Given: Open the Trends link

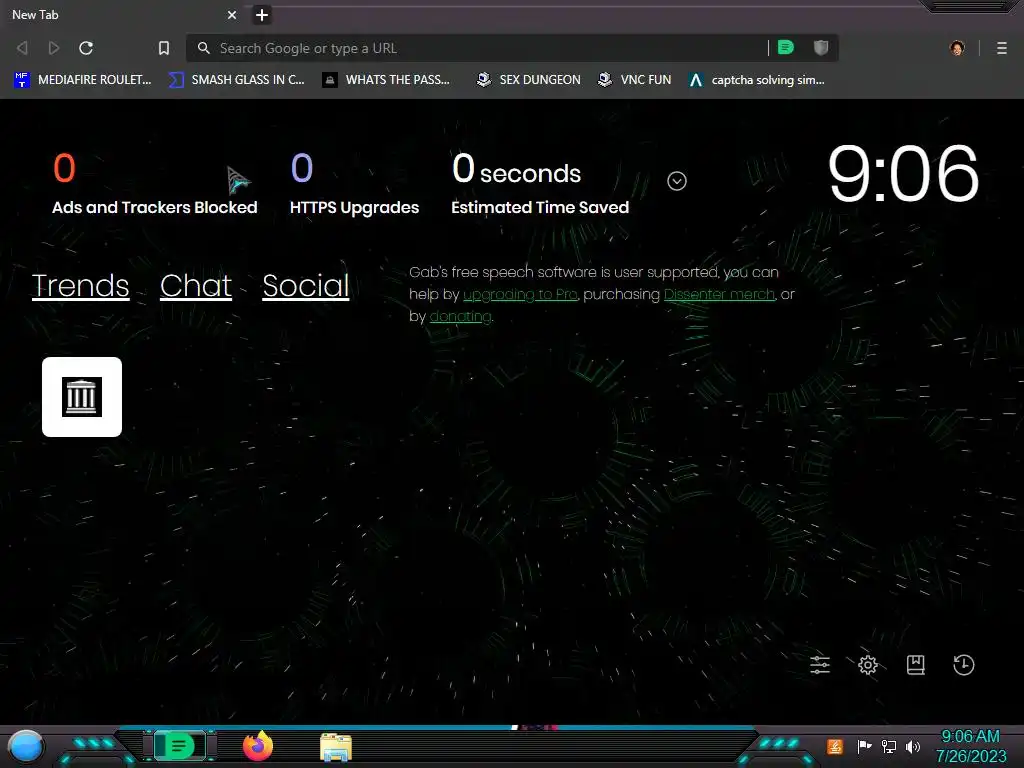Looking at the screenshot, I should click(x=80, y=286).
